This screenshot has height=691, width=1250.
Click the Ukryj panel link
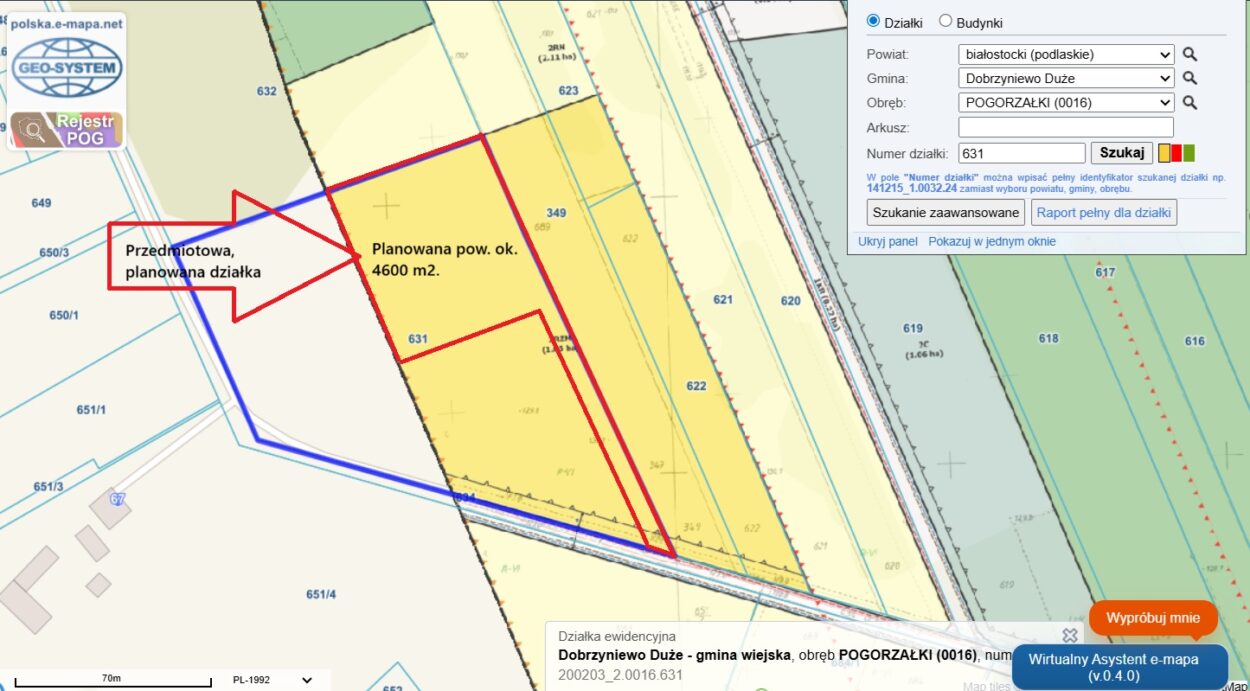point(888,242)
